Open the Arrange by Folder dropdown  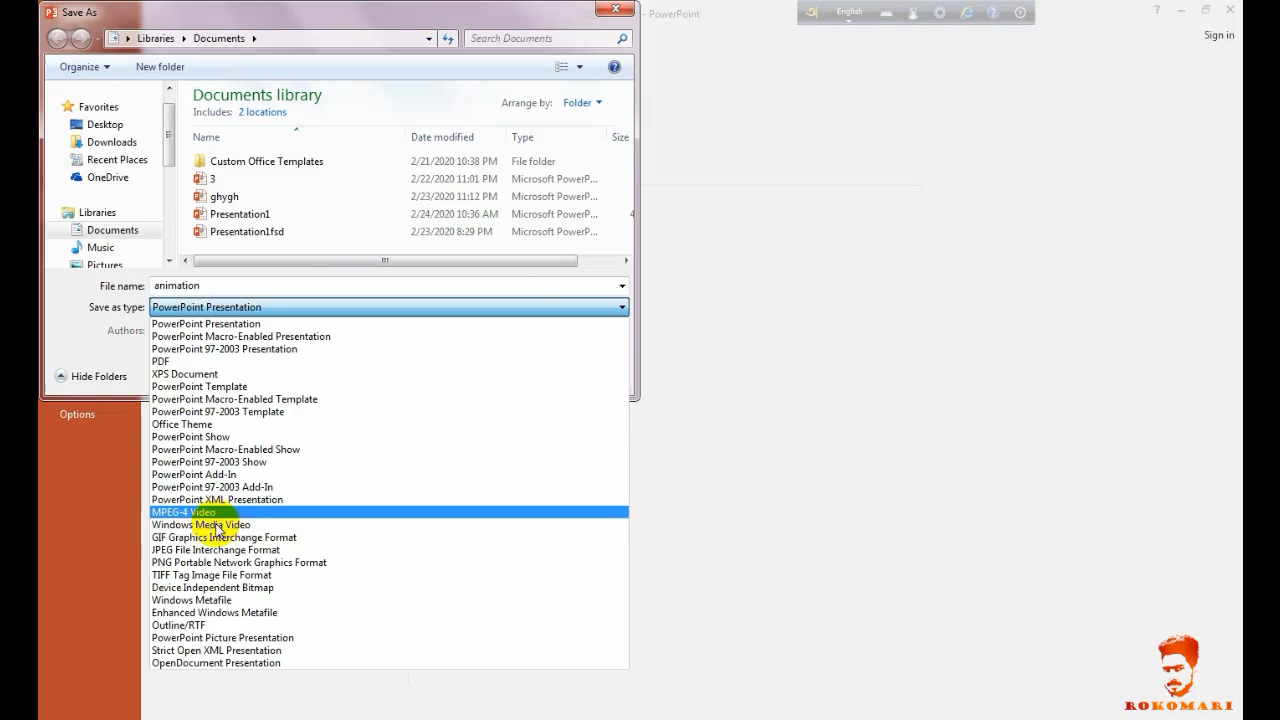pyautogui.click(x=582, y=102)
